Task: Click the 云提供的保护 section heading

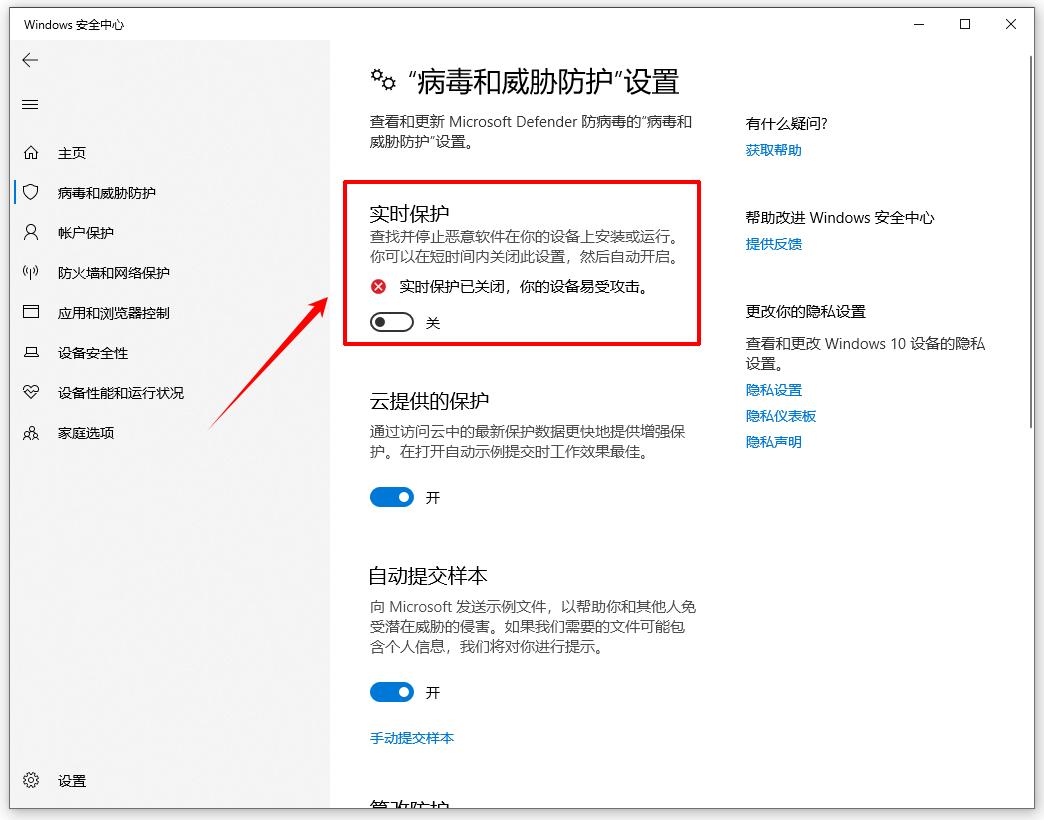Action: [x=429, y=401]
